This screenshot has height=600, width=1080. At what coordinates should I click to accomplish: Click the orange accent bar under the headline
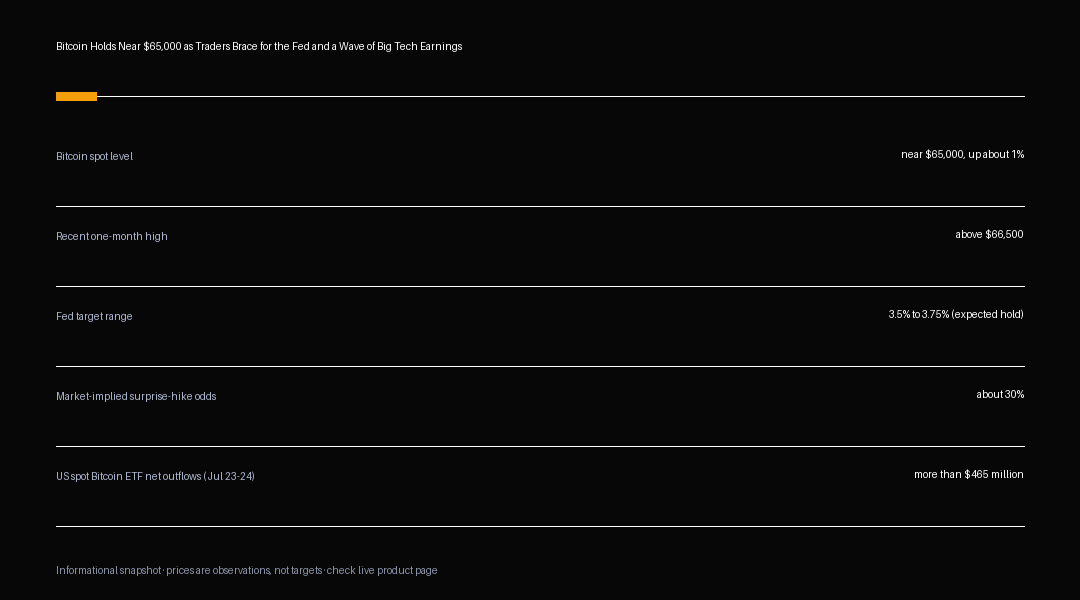click(76, 96)
